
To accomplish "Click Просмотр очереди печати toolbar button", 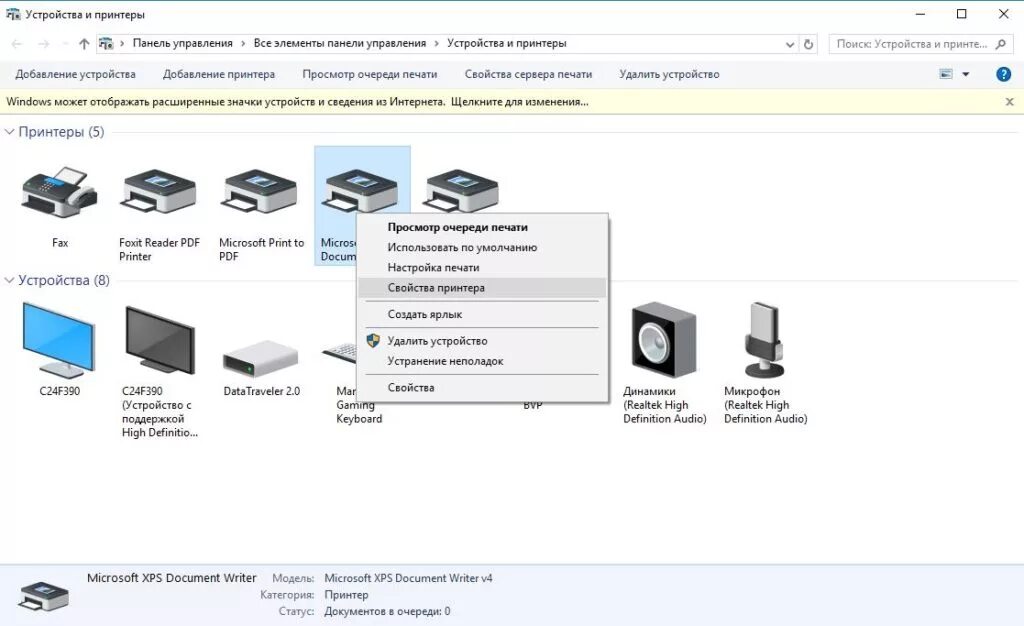I will [x=370, y=74].
